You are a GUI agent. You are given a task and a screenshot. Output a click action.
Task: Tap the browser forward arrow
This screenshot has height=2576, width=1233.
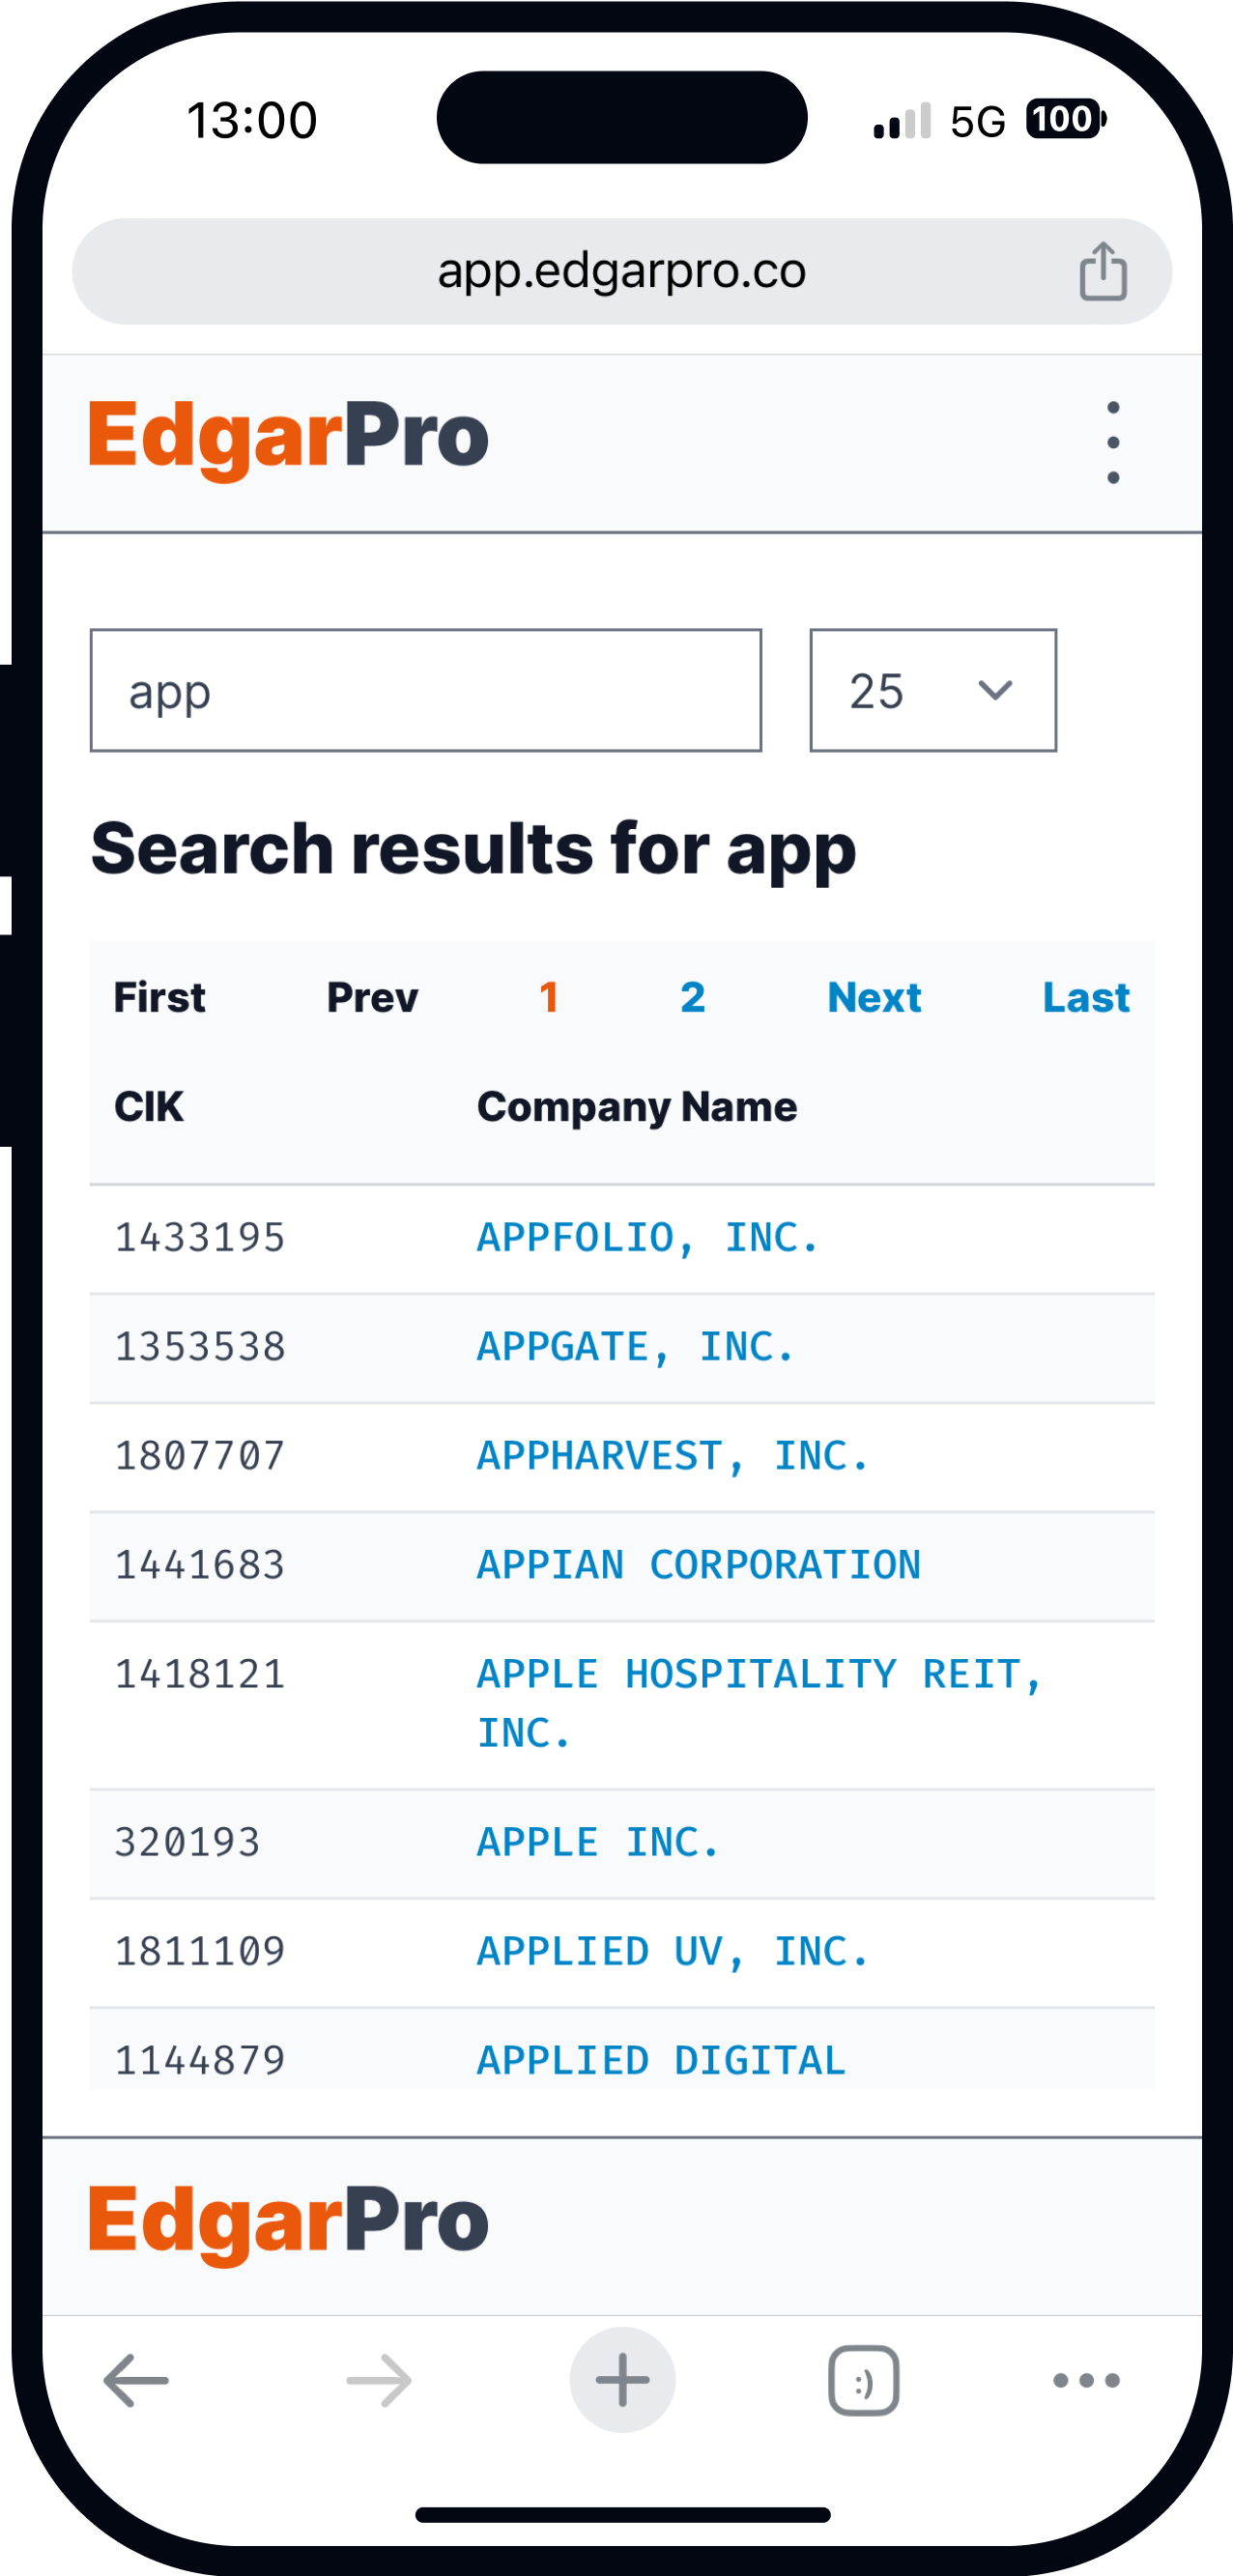(379, 2380)
